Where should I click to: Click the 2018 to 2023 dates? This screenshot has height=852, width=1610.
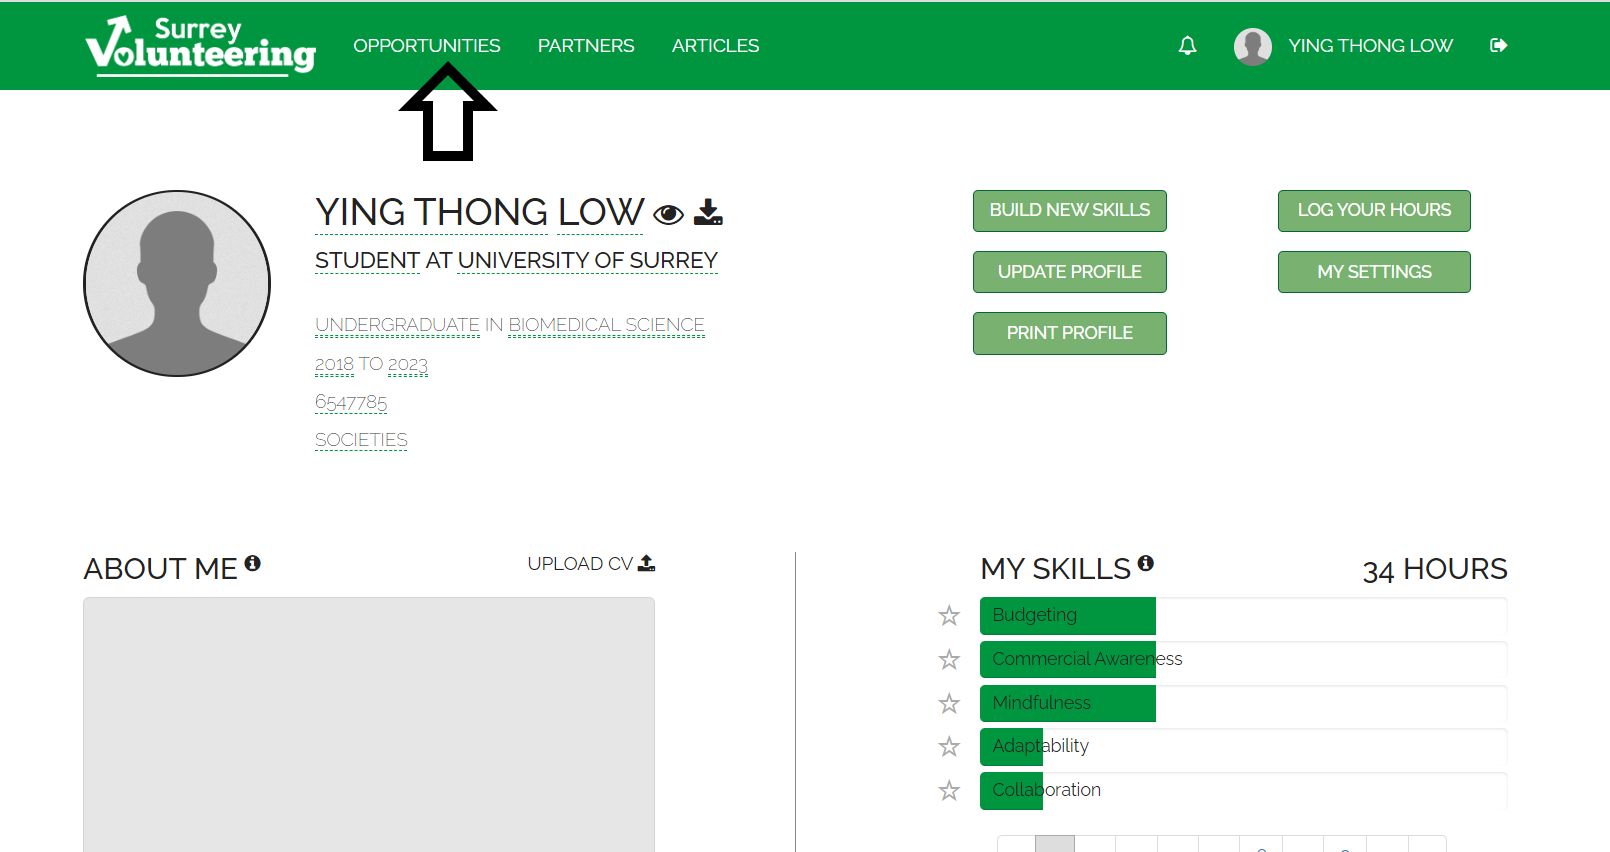pyautogui.click(x=371, y=364)
